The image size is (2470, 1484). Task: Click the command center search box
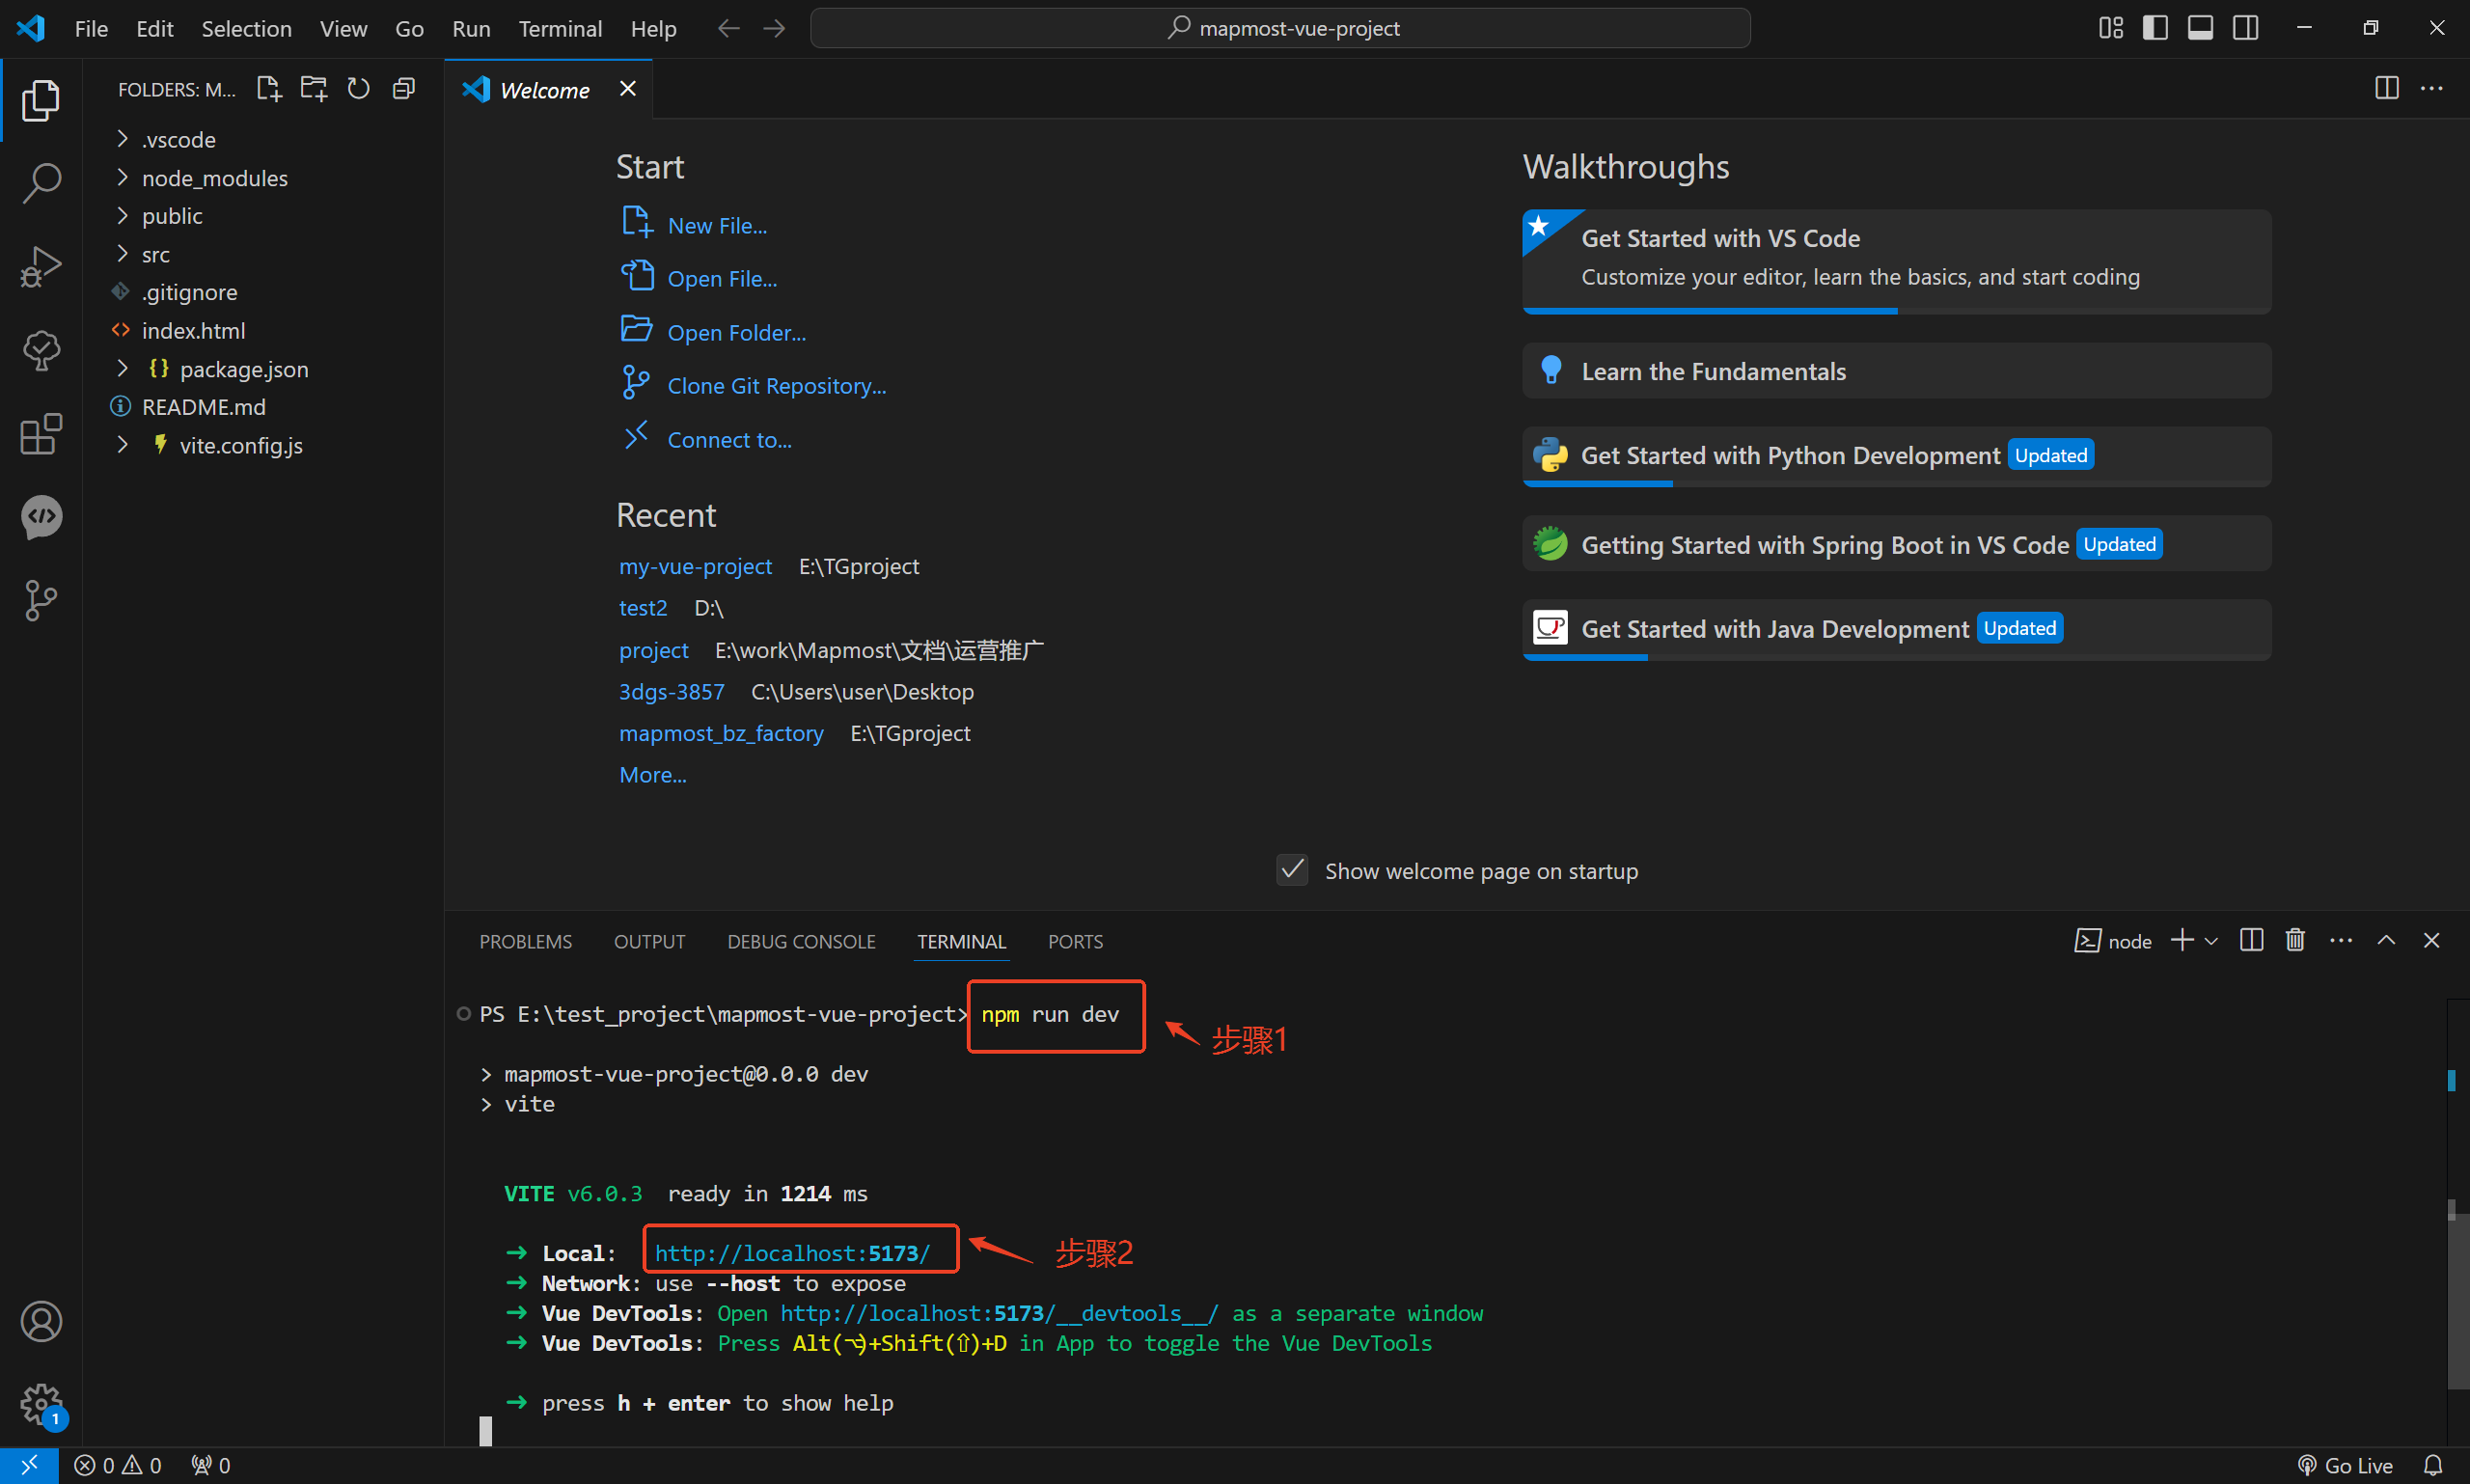[x=1280, y=28]
